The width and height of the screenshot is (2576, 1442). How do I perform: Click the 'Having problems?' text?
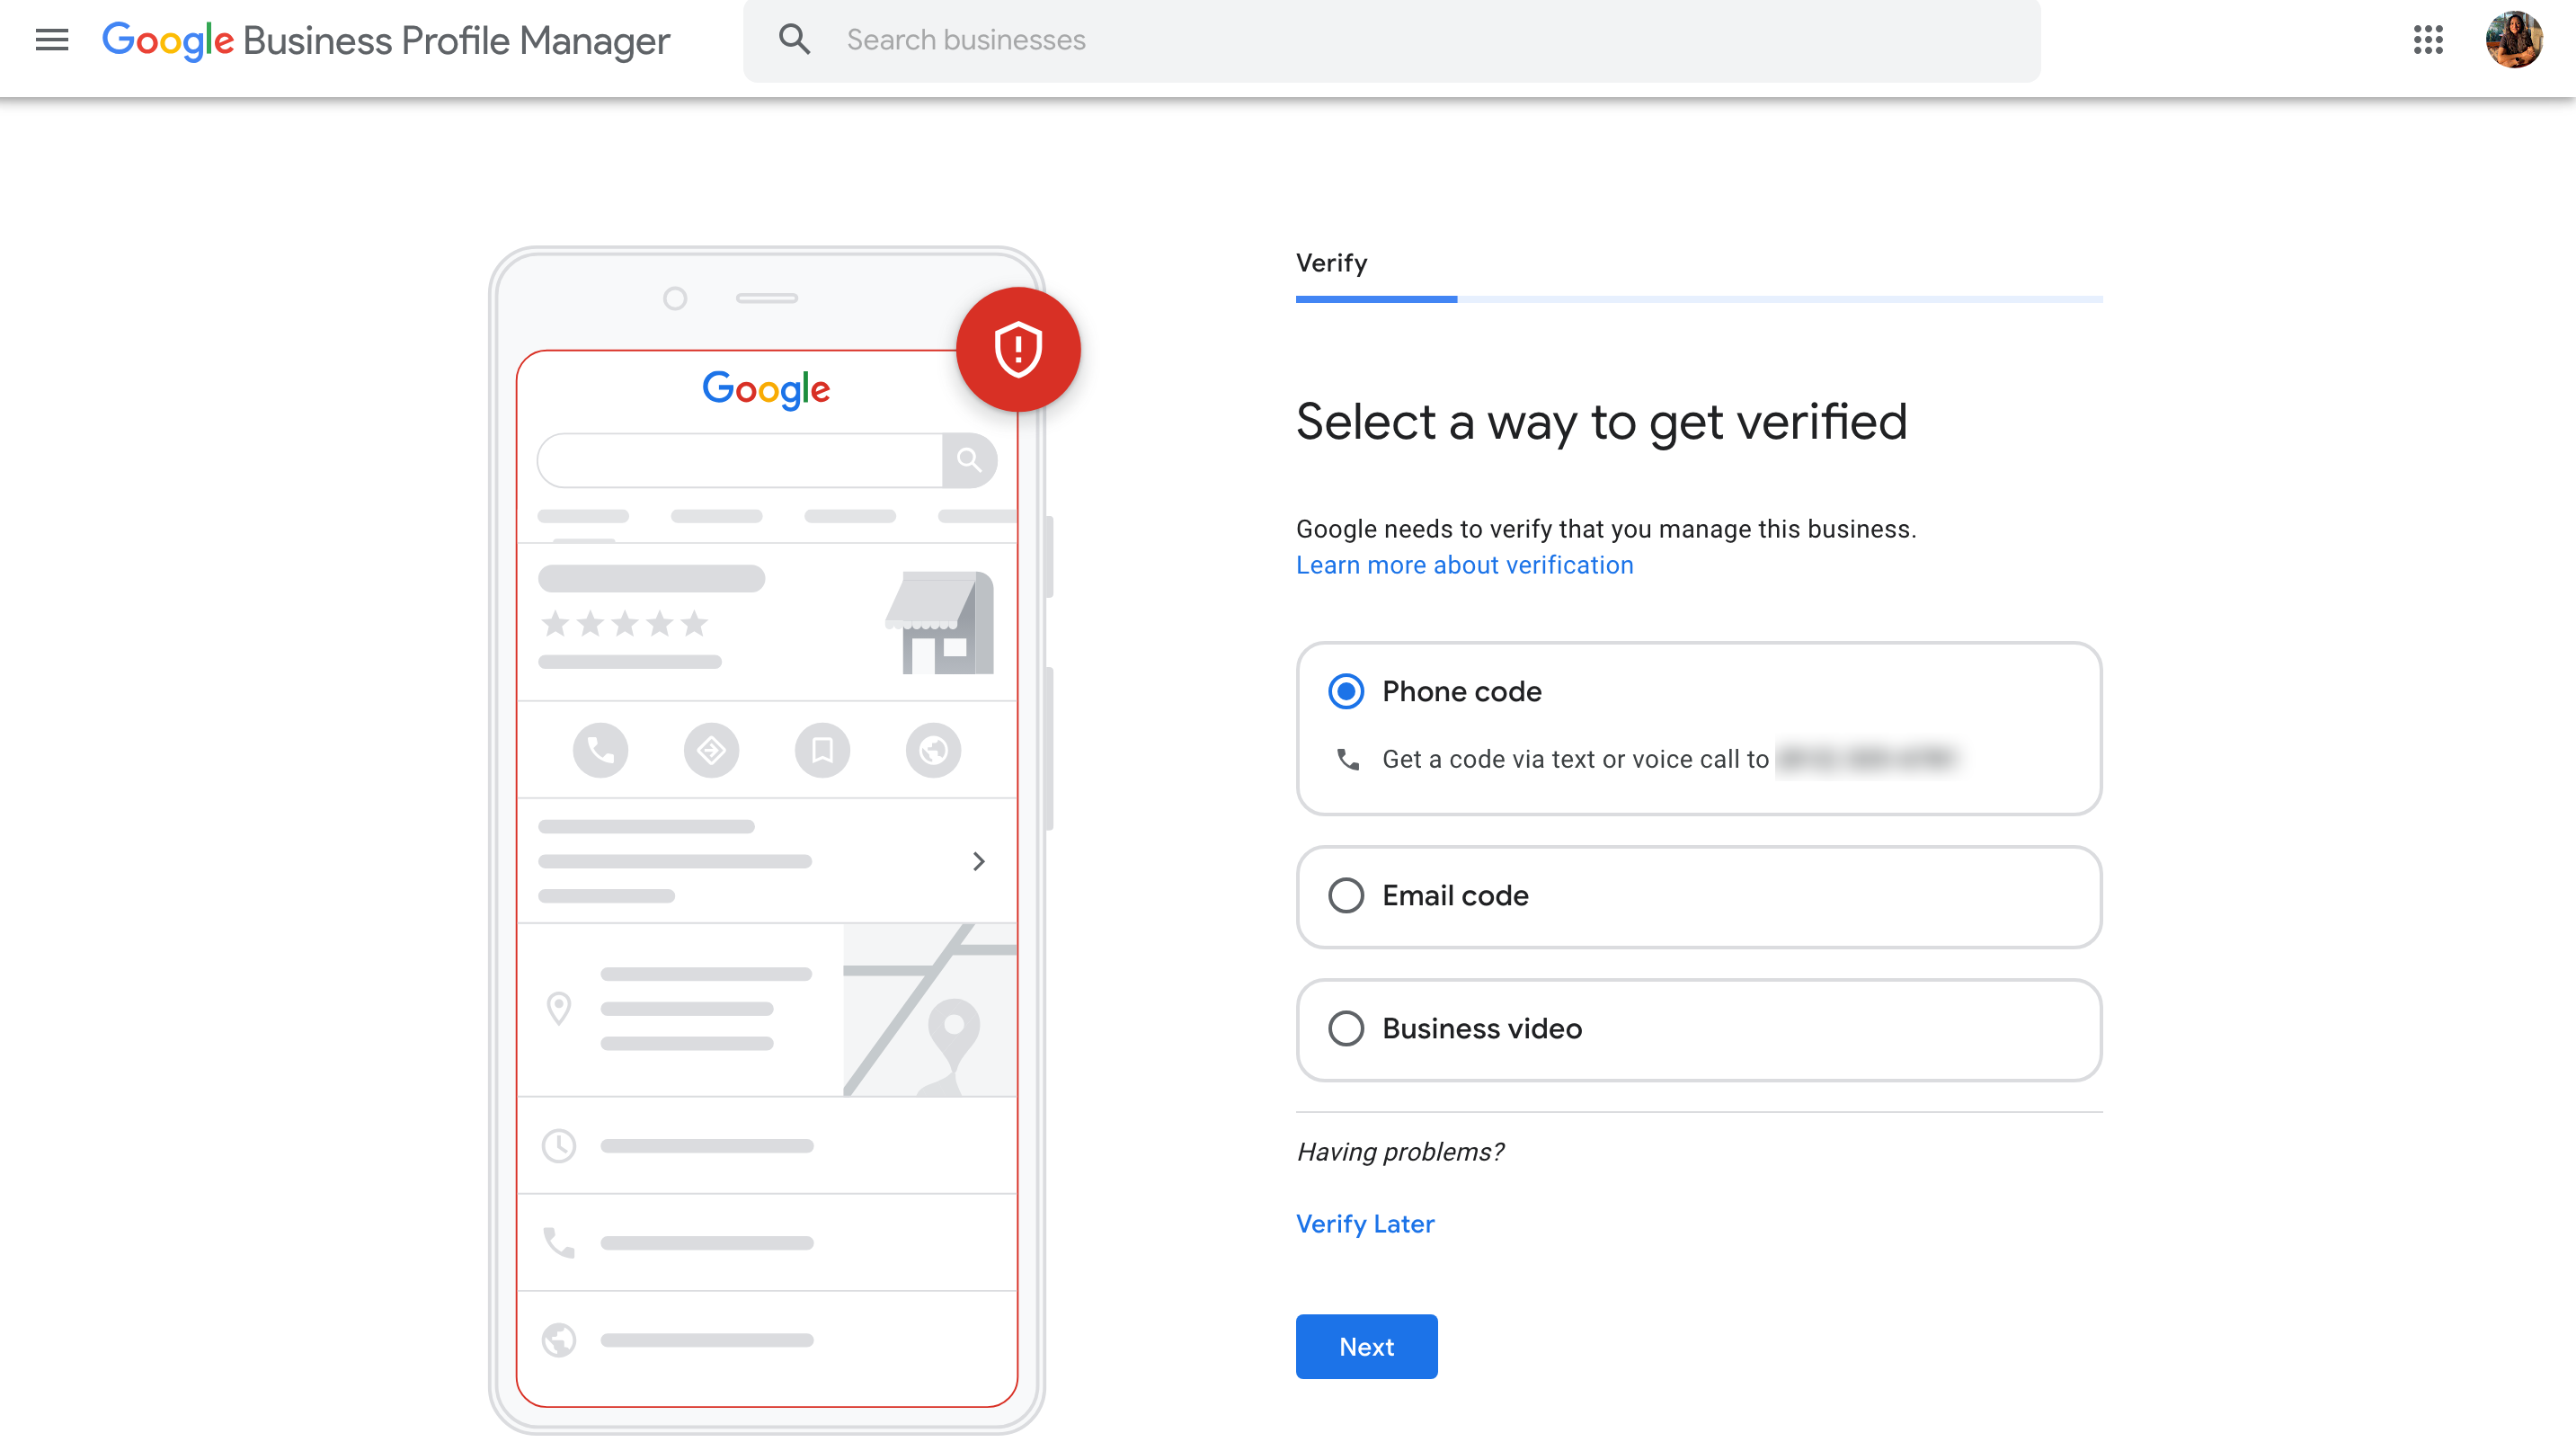click(x=1400, y=1152)
